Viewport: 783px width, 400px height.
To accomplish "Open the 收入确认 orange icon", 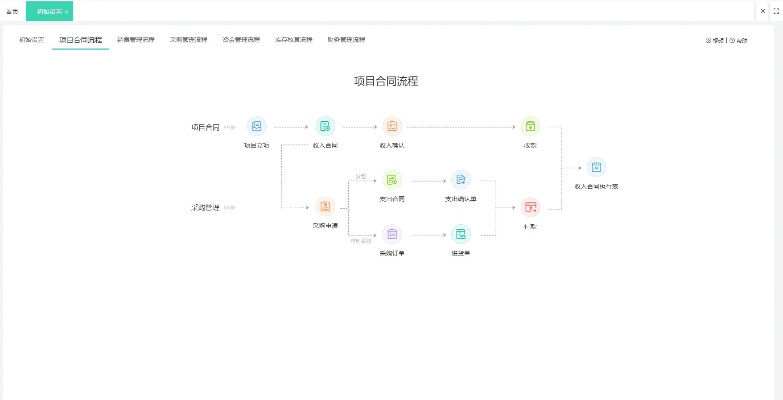I will click(x=392, y=126).
